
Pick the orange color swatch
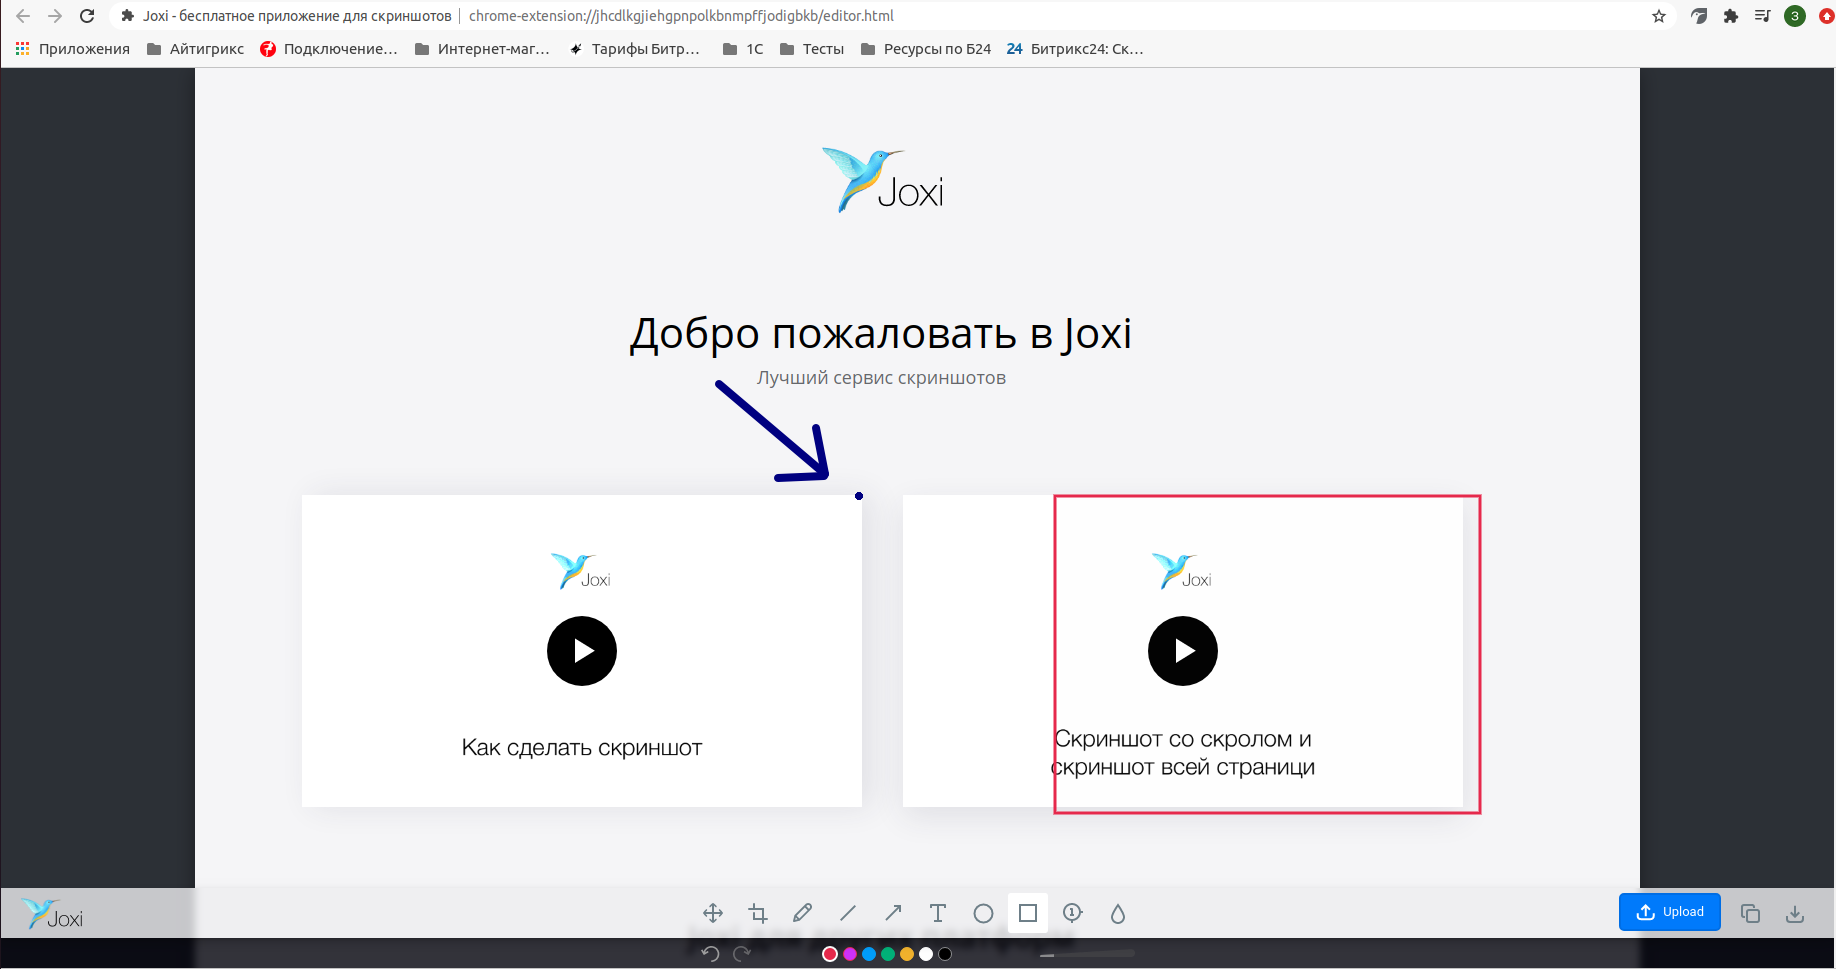[907, 954]
